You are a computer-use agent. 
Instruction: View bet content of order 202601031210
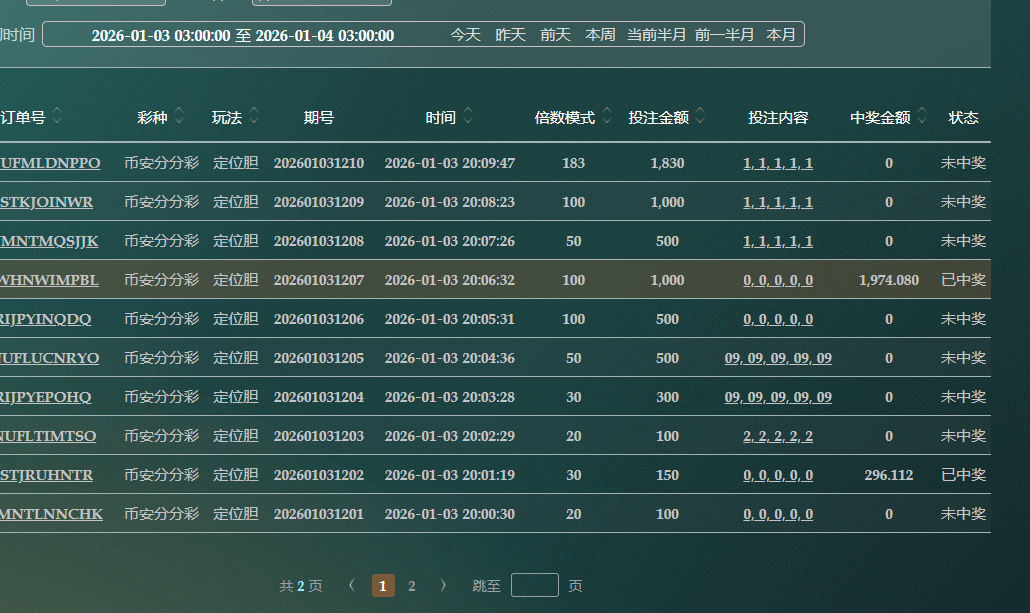(777, 162)
